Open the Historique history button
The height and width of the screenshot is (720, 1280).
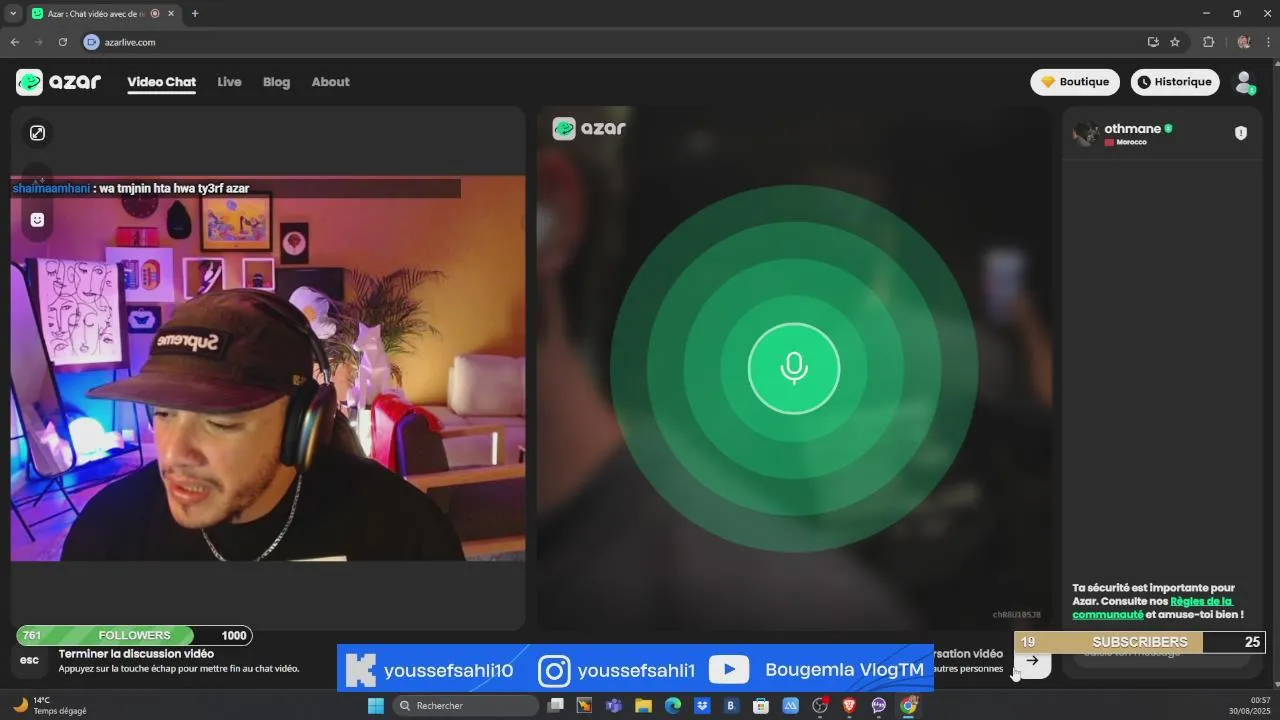1175,82
